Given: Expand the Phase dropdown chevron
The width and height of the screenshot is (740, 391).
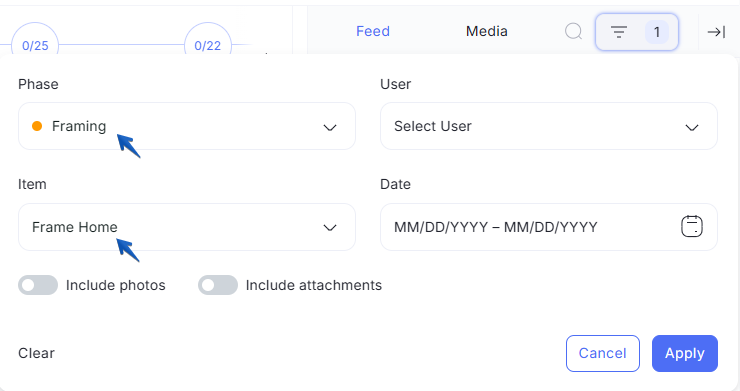Looking at the screenshot, I should tap(330, 127).
